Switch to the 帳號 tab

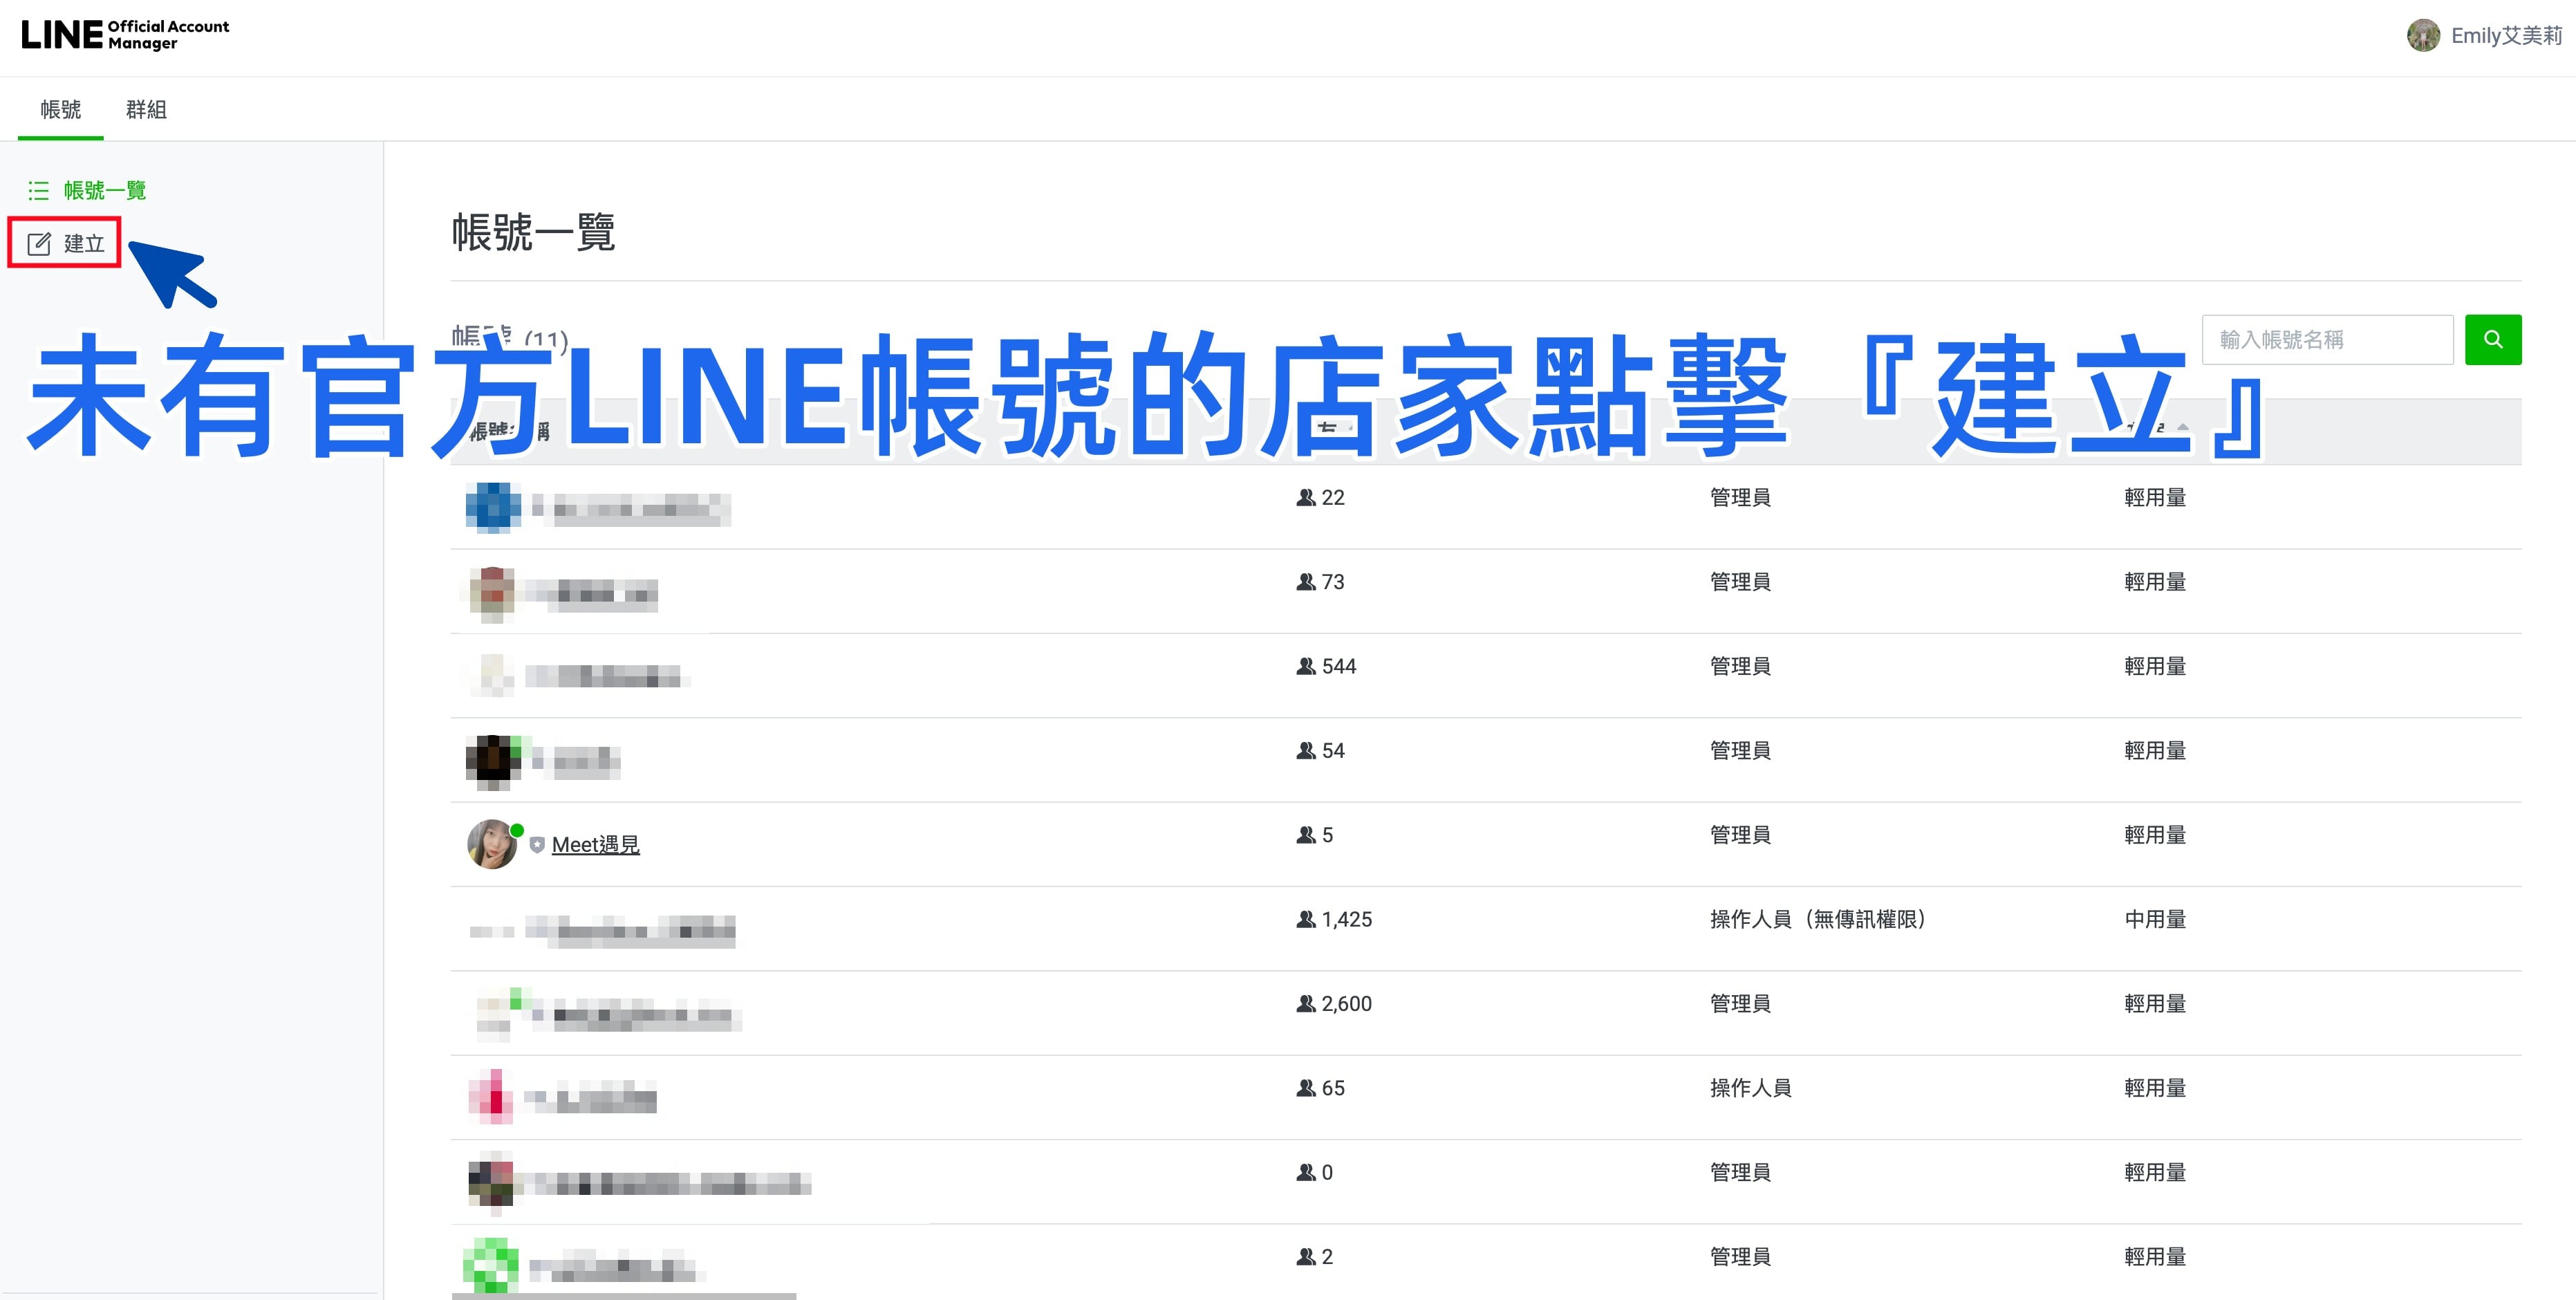pos(61,109)
